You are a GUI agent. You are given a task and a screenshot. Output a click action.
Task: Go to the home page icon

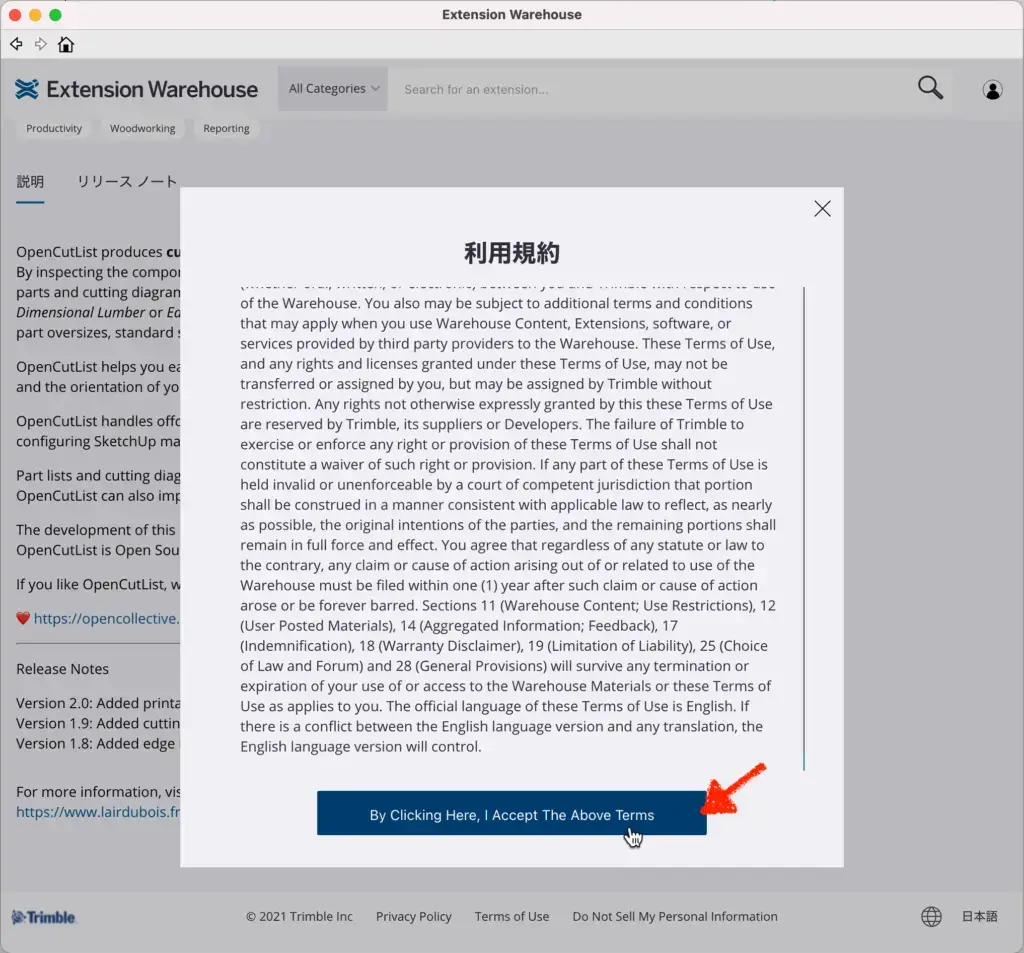(66, 44)
